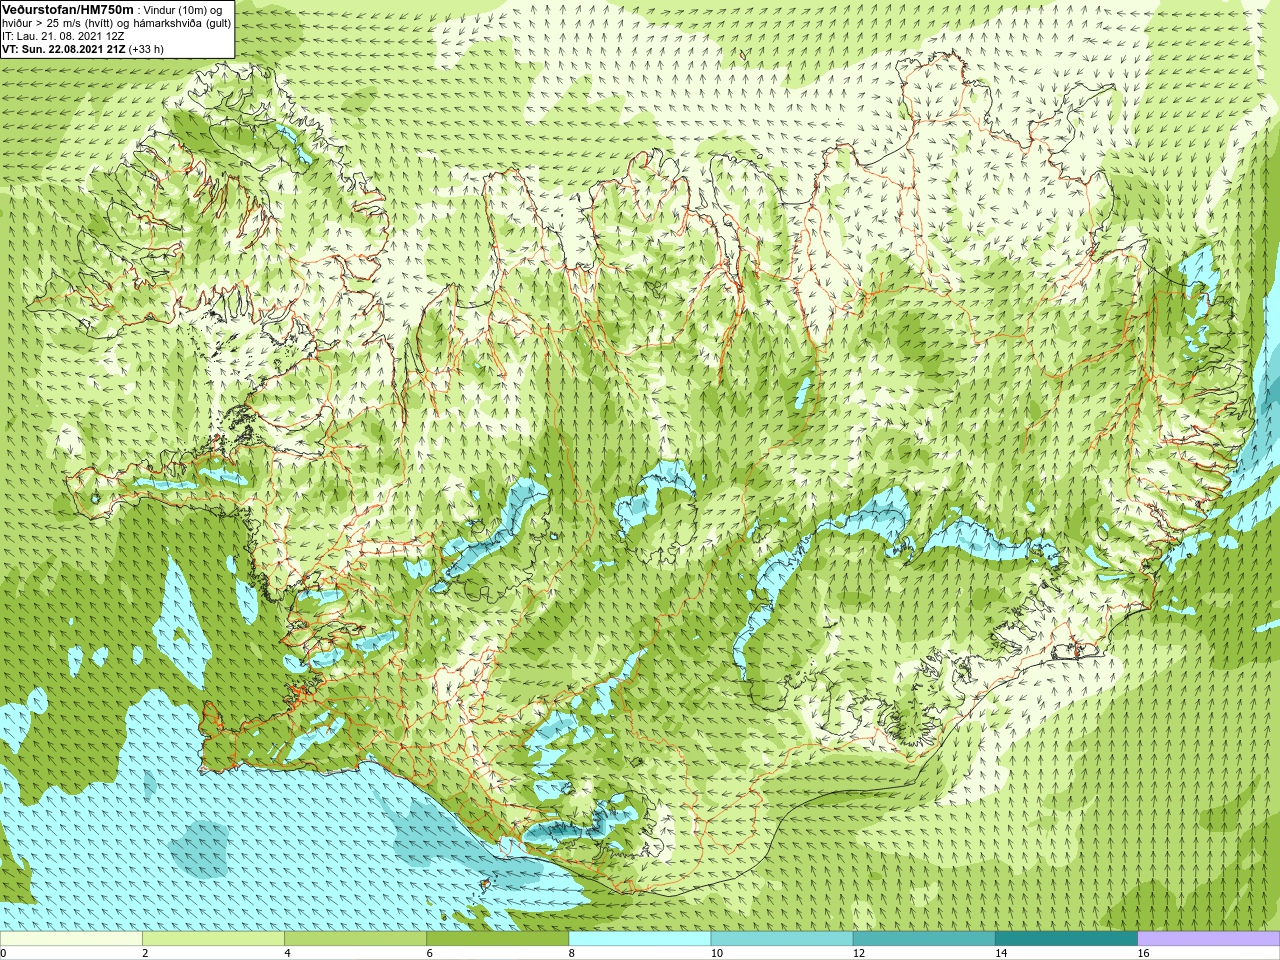Click the "14" legend scale label

(1001, 954)
